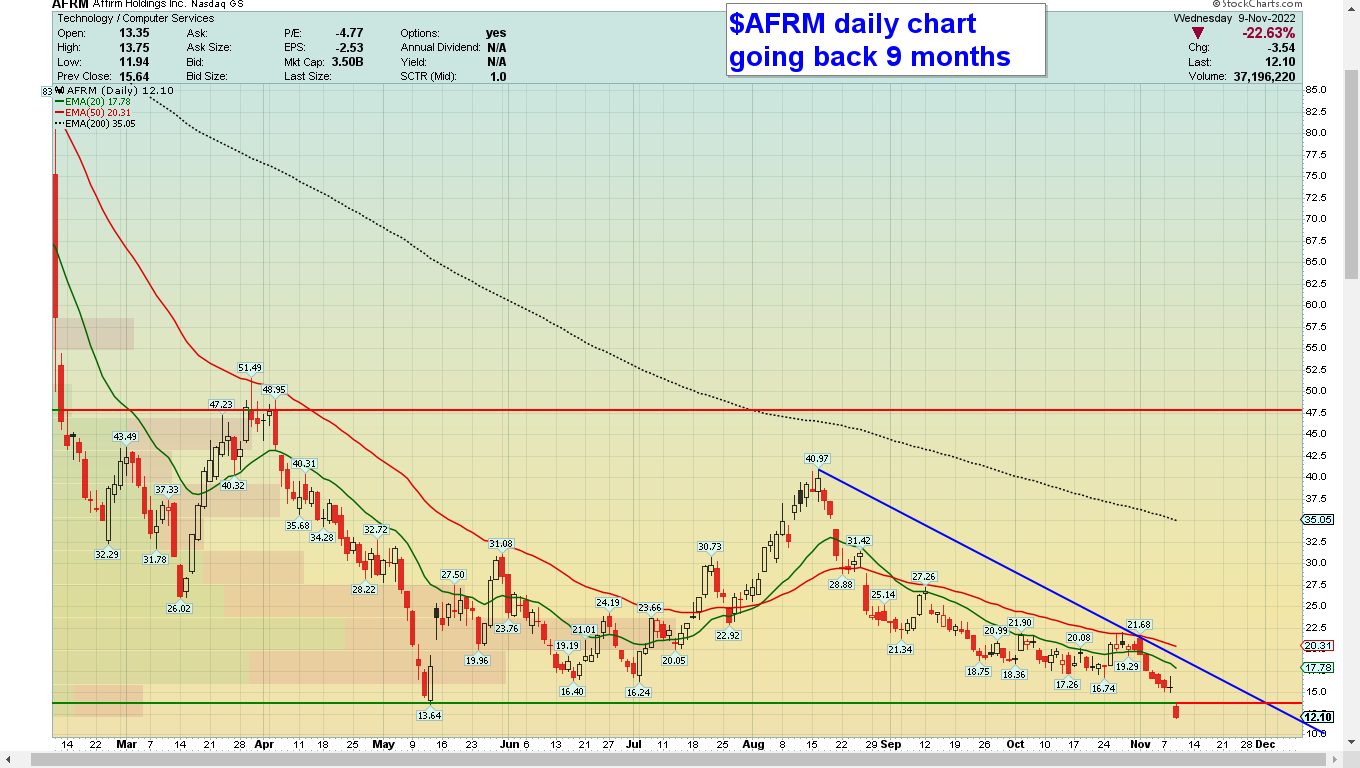This screenshot has width=1360, height=768.
Task: Click the 21.90 price label
Action: (1020, 622)
